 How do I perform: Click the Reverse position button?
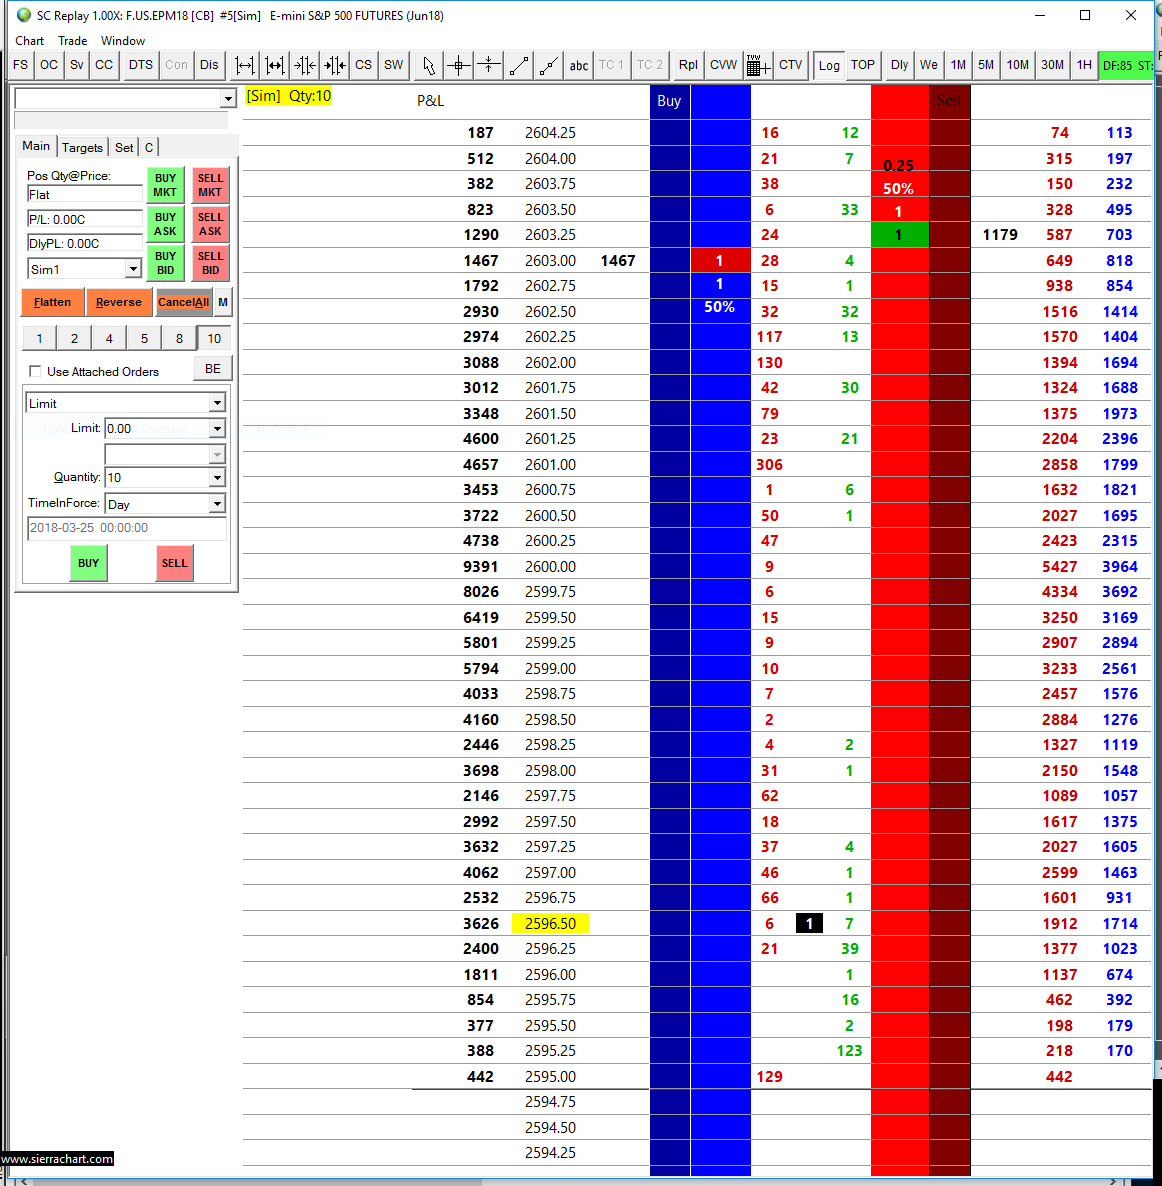(x=119, y=303)
